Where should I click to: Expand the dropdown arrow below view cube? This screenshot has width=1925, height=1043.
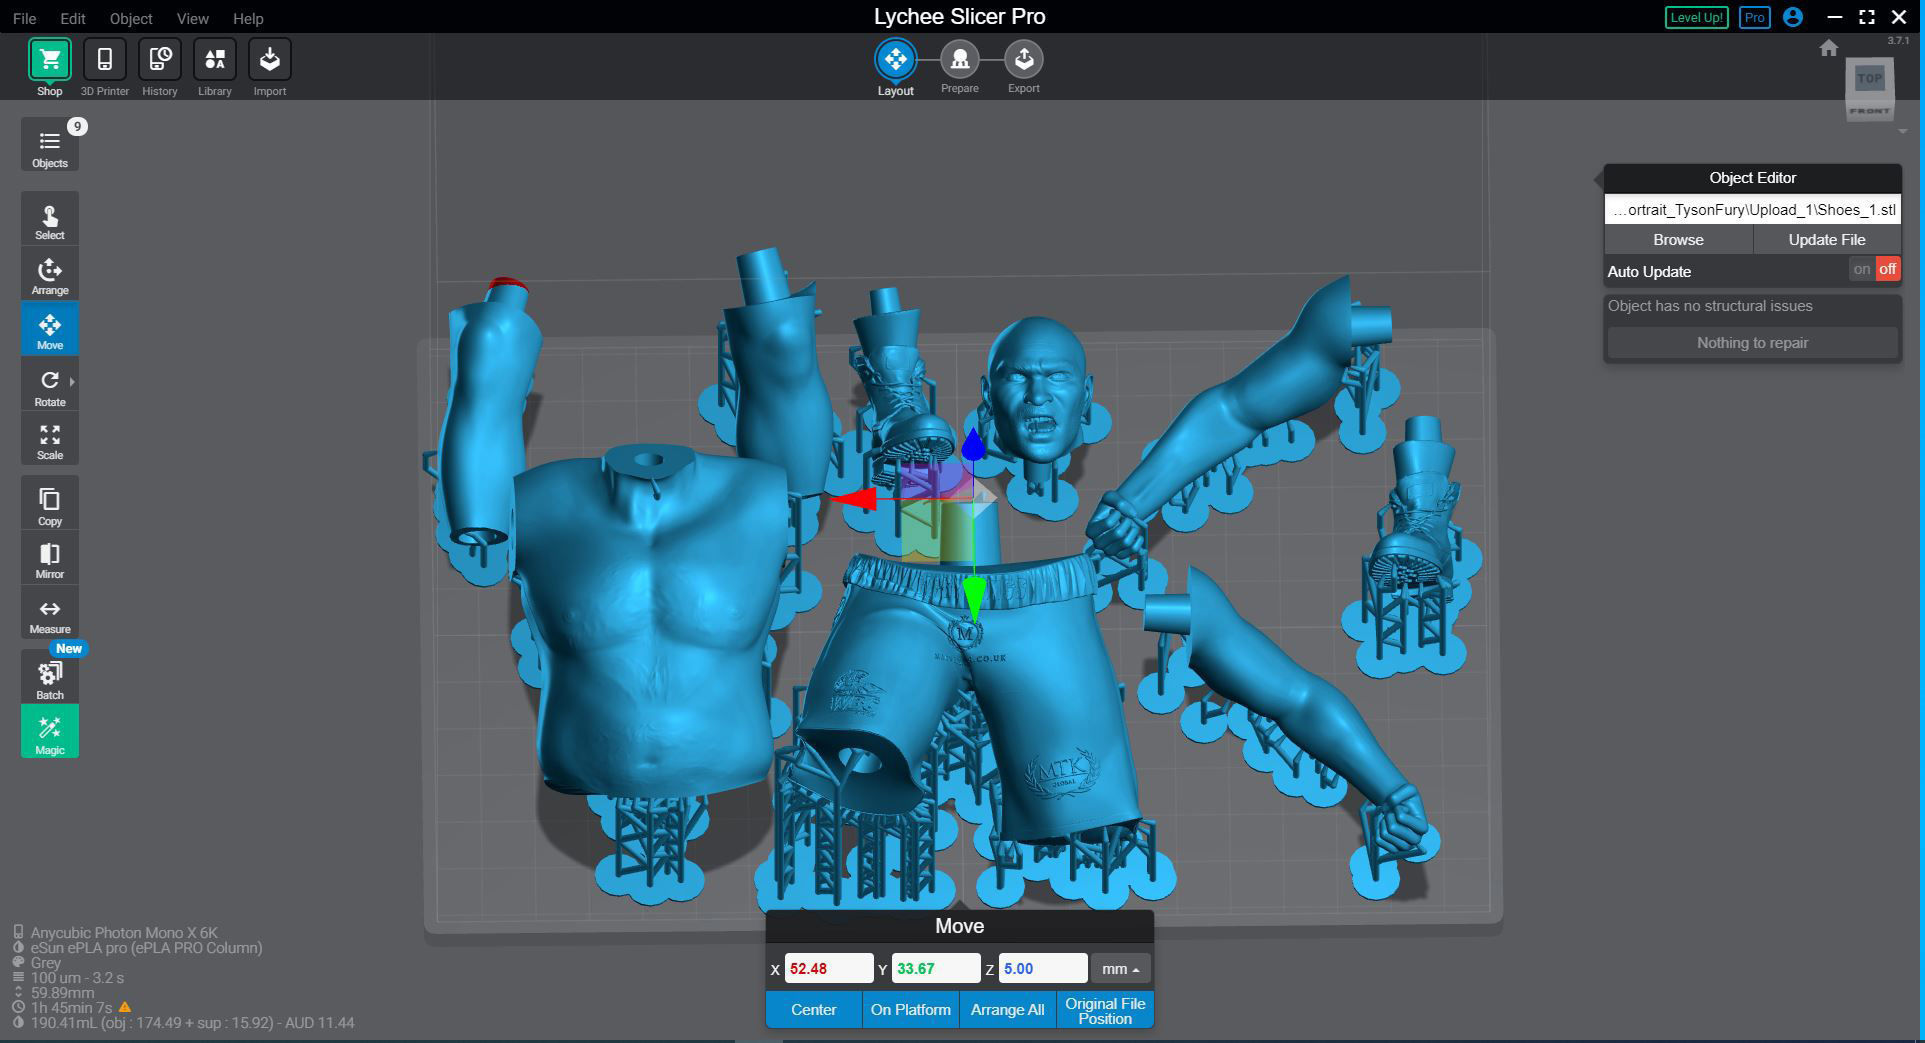[x=1902, y=131]
